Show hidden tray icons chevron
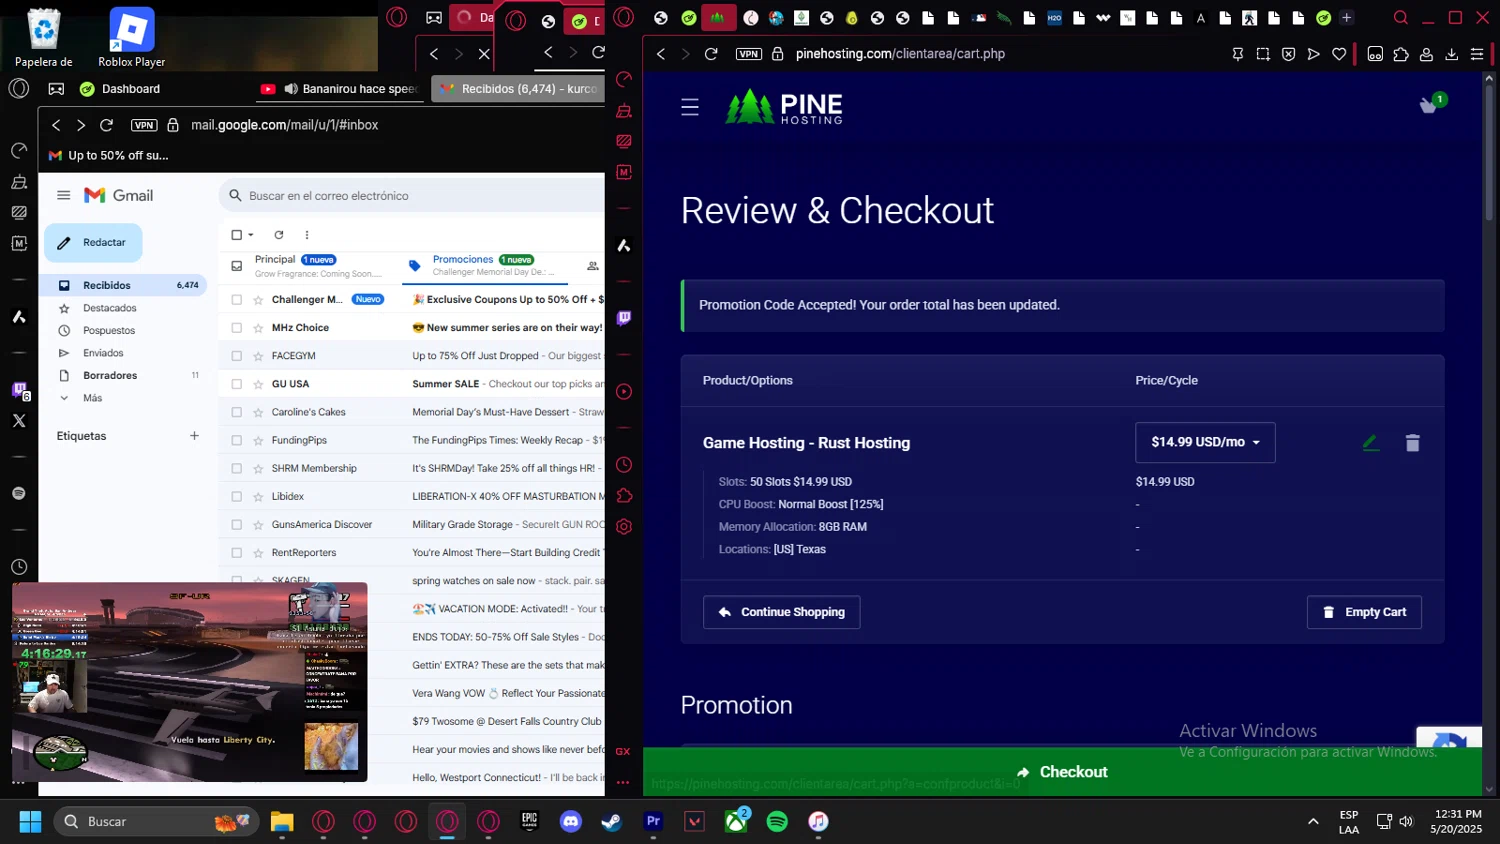1500x844 pixels. tap(1312, 822)
